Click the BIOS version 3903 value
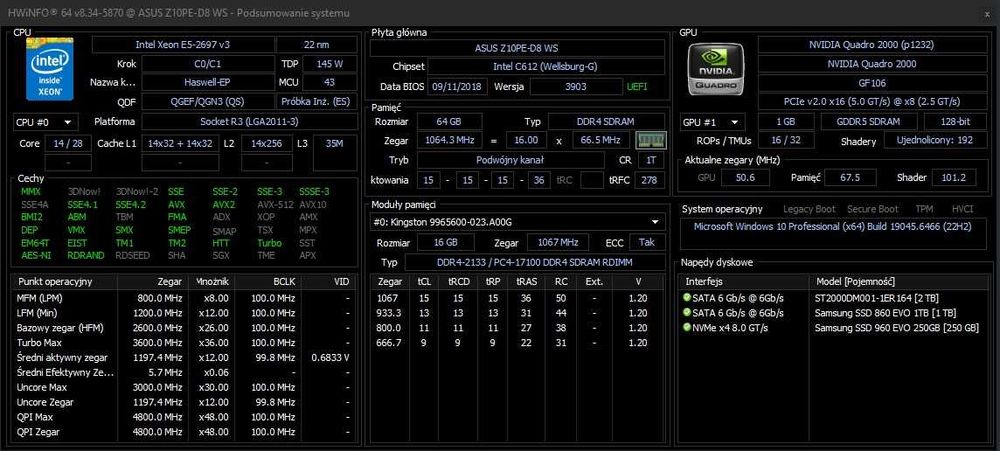 (x=575, y=86)
